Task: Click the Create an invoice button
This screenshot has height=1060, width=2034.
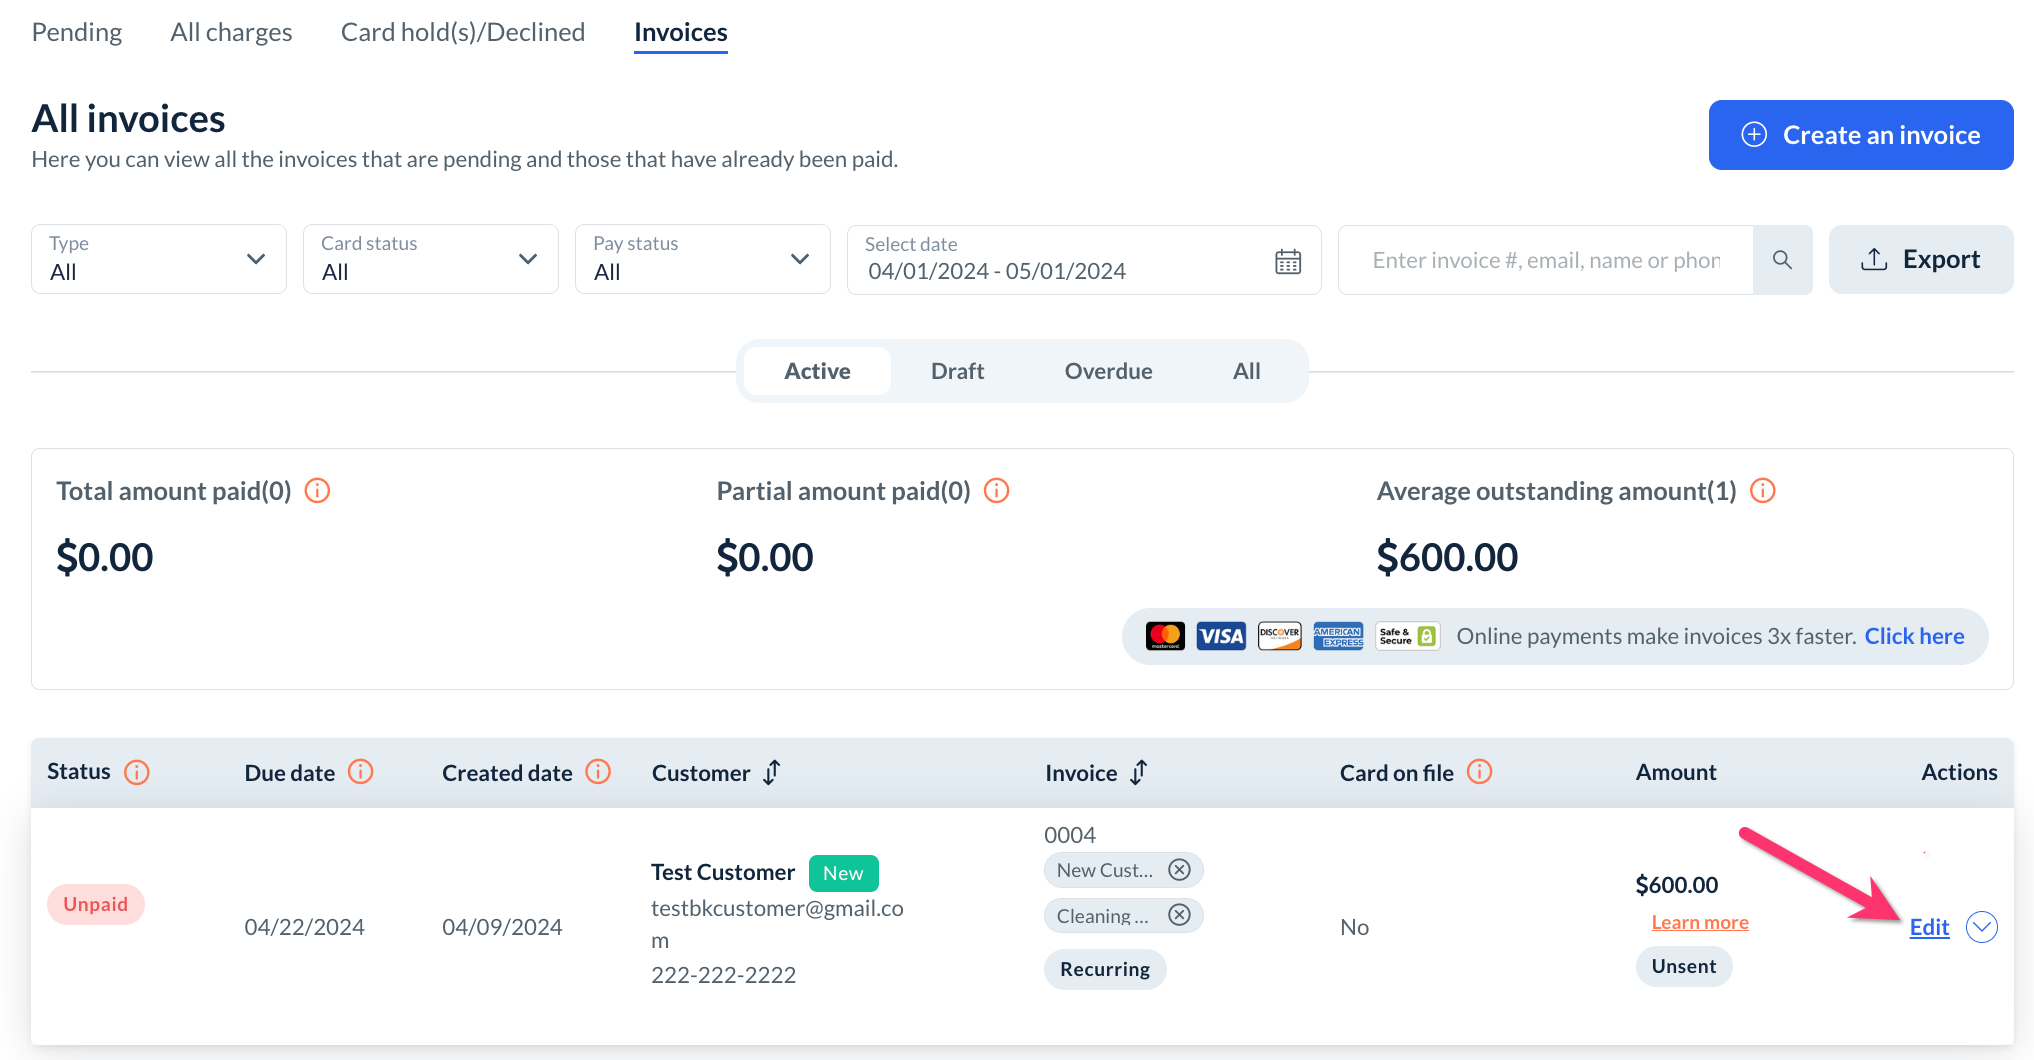Action: [1861, 135]
